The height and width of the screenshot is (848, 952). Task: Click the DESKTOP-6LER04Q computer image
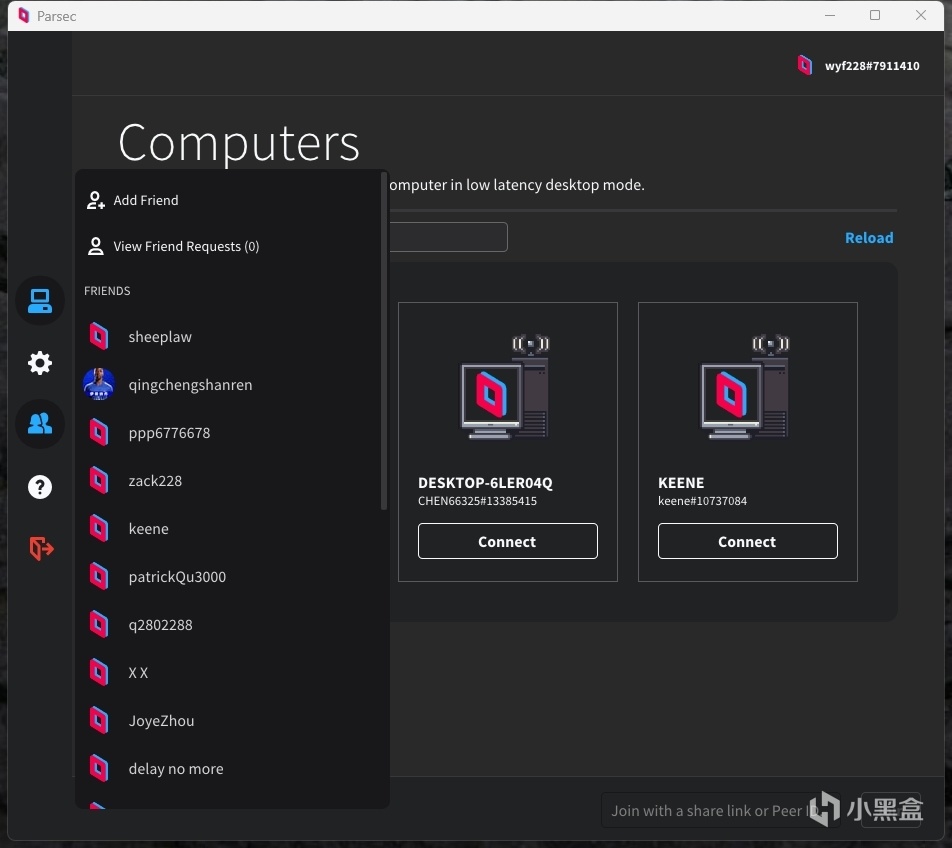tap(505, 387)
